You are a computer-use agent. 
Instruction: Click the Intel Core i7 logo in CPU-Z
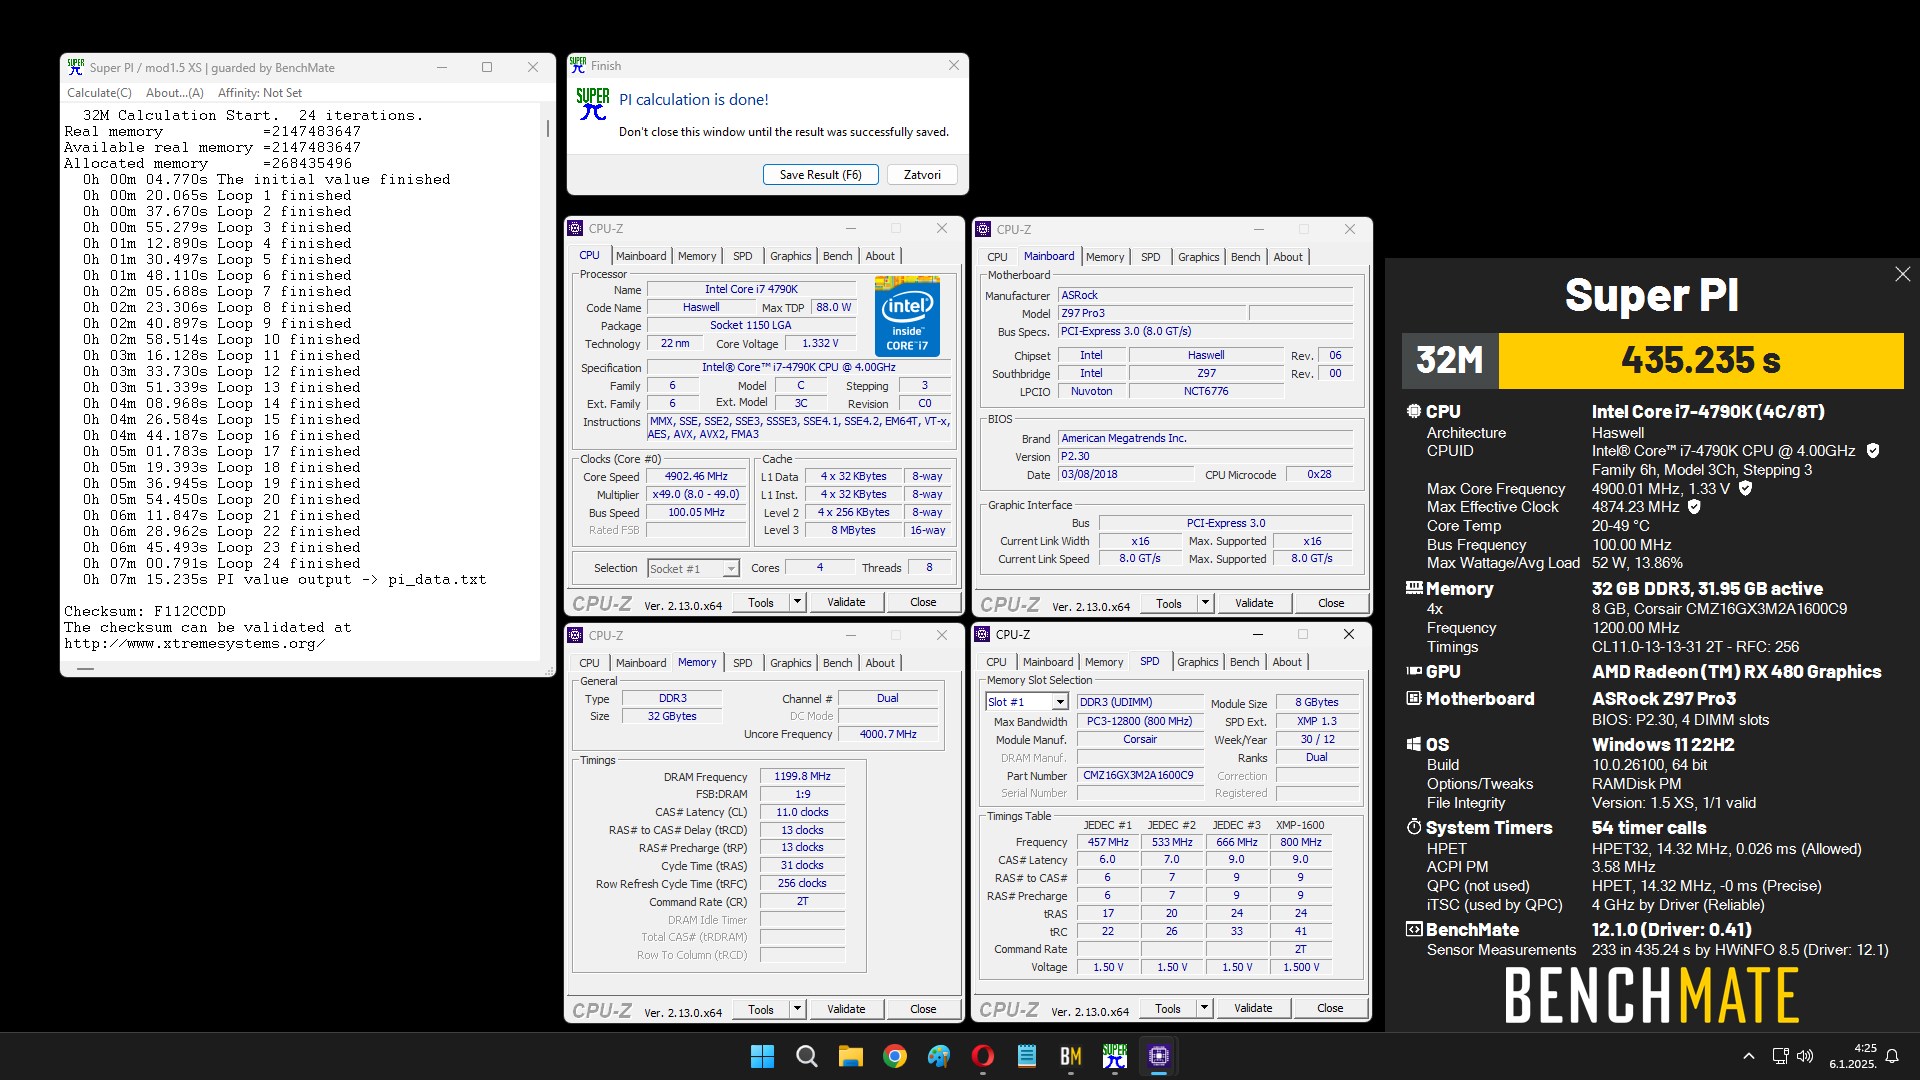pyautogui.click(x=907, y=315)
